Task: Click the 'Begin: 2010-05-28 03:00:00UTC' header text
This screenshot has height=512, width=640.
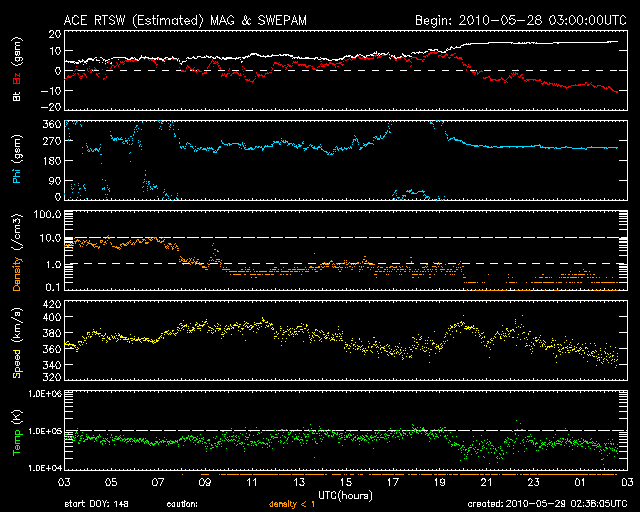Action: tap(521, 20)
